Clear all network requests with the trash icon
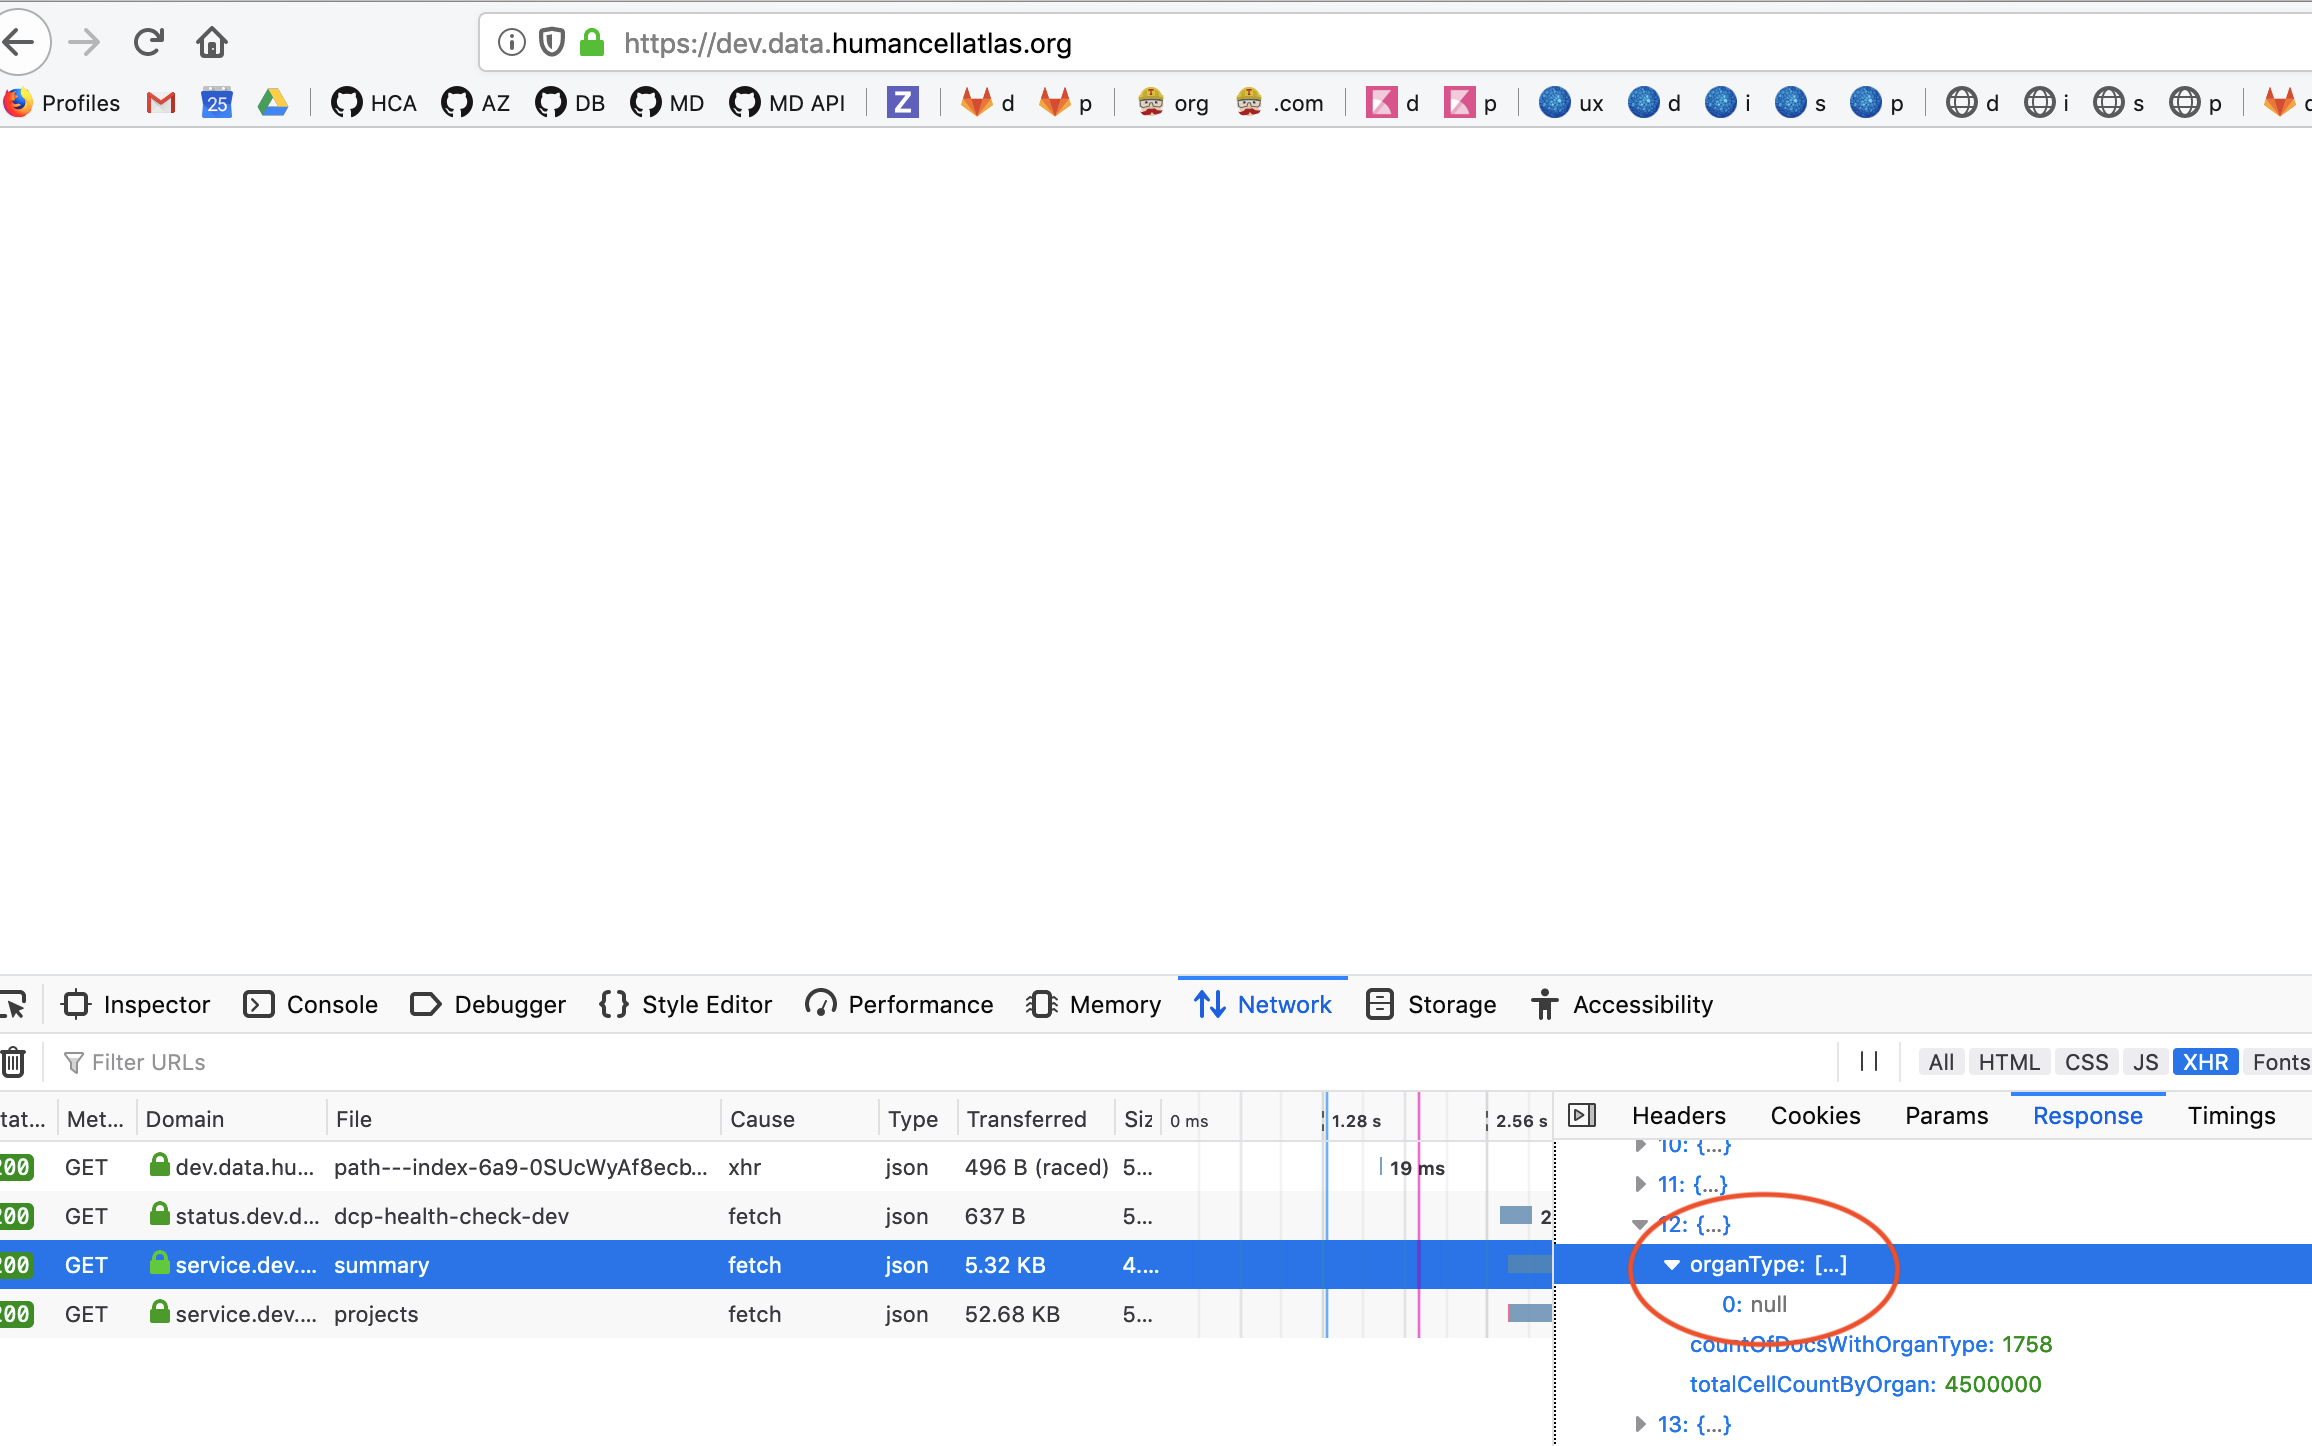The width and height of the screenshot is (2312, 1446). 13,1062
